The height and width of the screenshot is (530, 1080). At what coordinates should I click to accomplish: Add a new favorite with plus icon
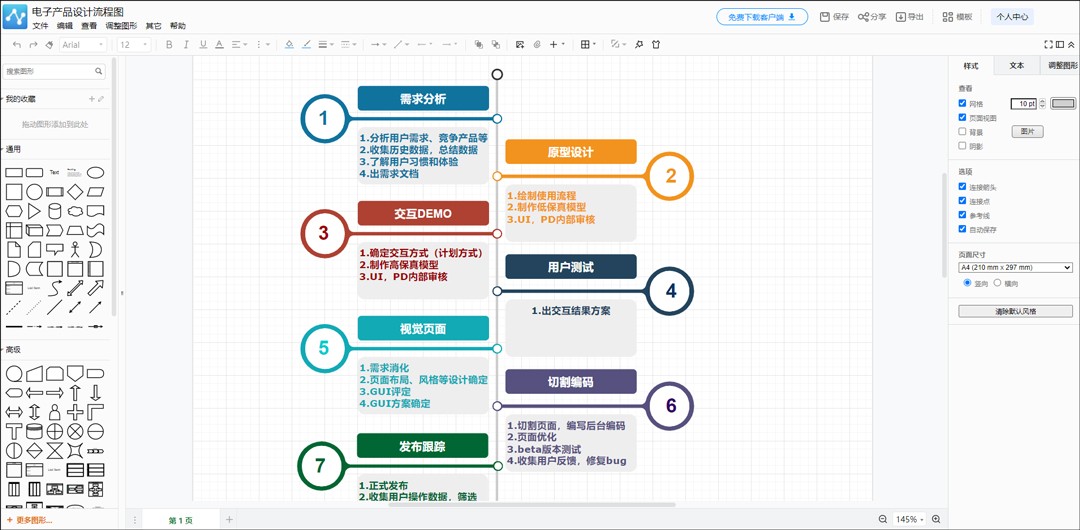pos(92,99)
